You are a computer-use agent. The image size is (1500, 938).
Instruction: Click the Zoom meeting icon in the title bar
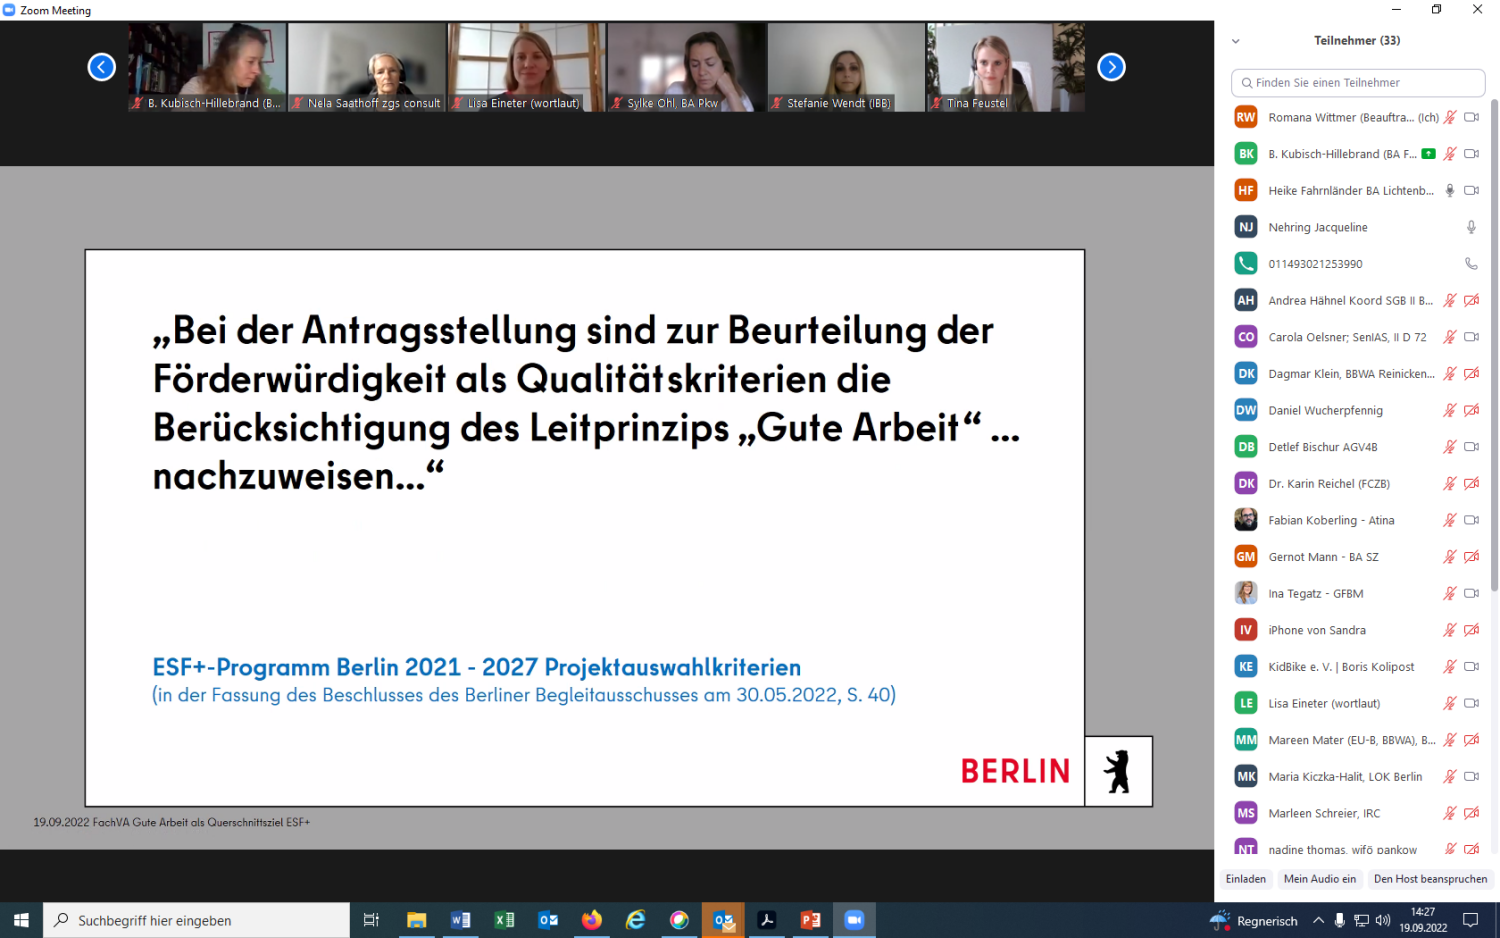(10, 10)
